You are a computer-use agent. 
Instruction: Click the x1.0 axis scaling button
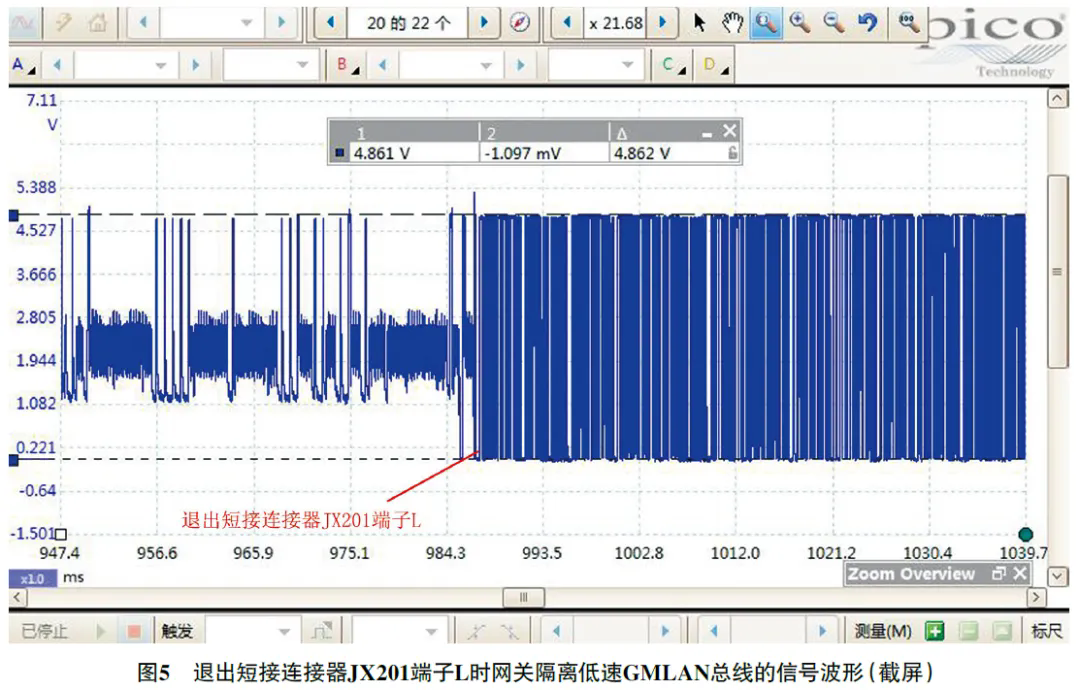pos(32,578)
